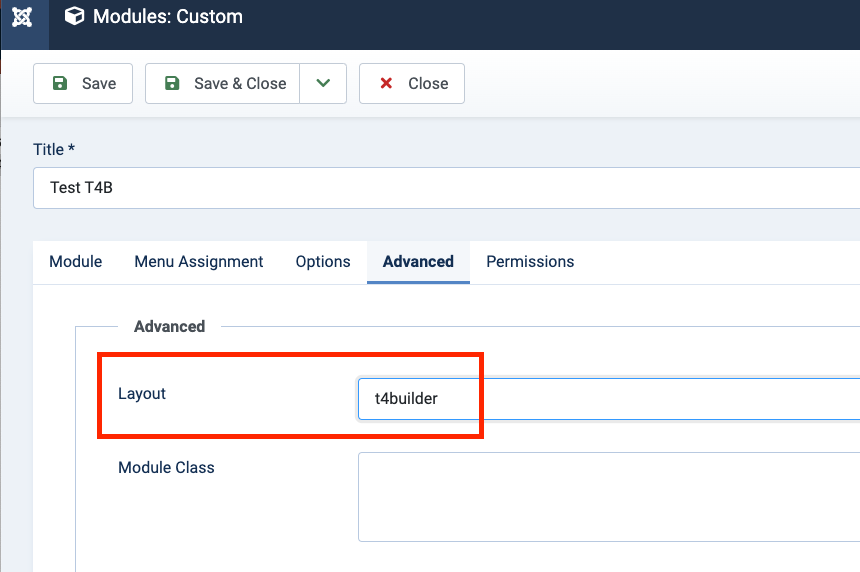Click the red X icon on Close
Screen dimensions: 860x572
click(x=386, y=84)
